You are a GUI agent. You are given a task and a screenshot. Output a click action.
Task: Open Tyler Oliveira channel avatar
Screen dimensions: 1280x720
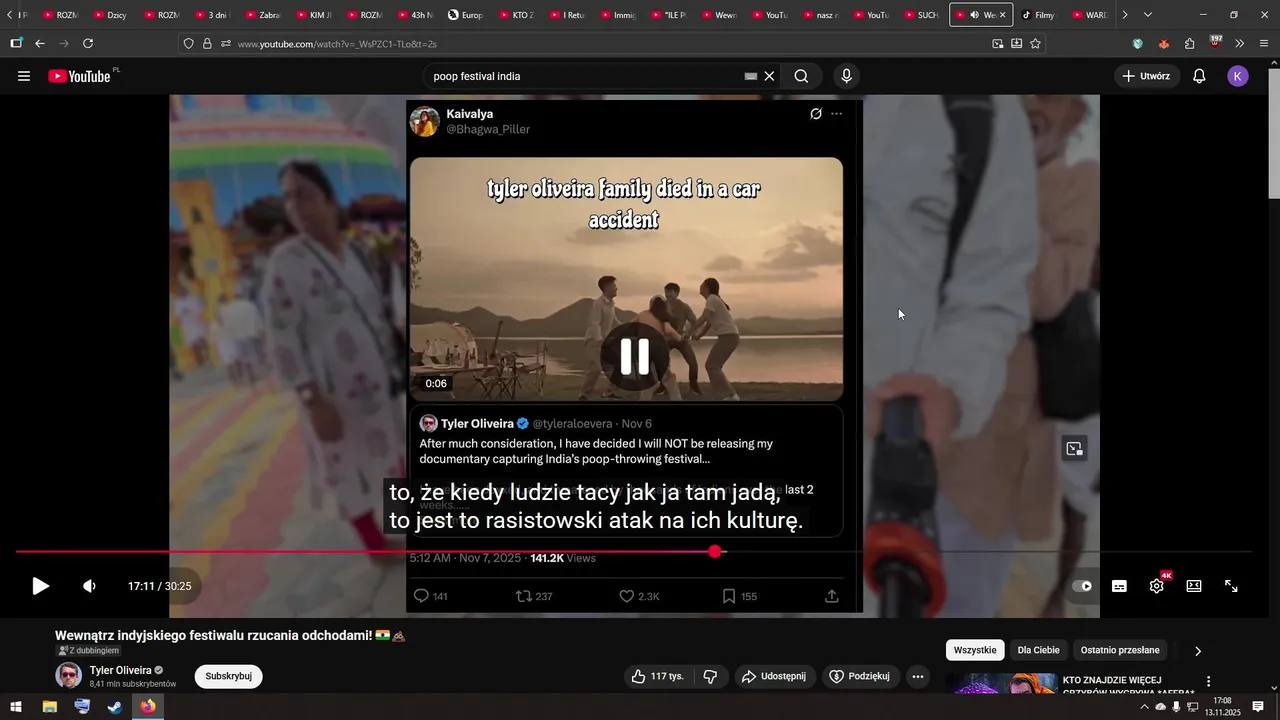68,676
